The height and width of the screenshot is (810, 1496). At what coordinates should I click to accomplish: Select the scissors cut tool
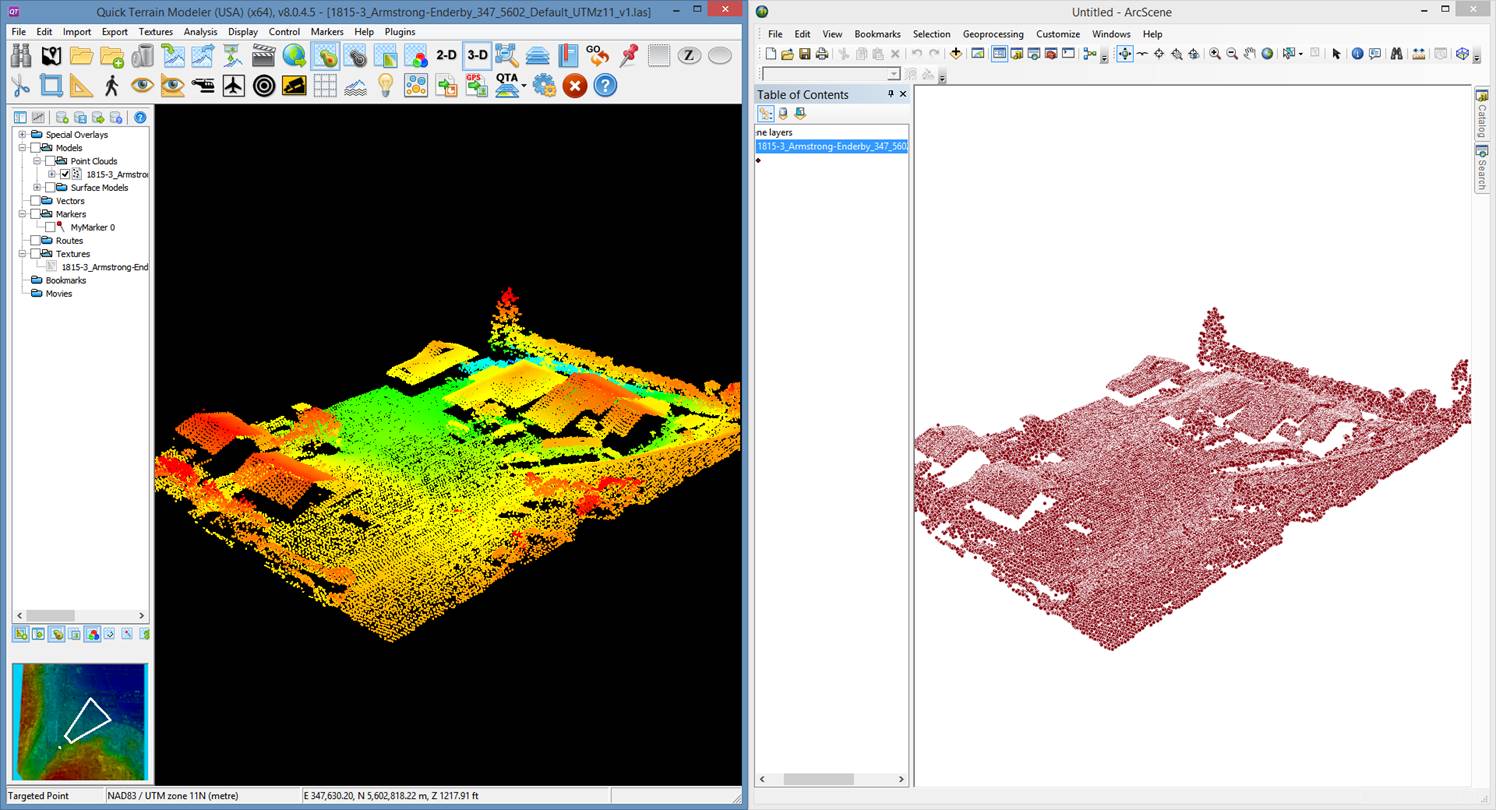pyautogui.click(x=20, y=86)
